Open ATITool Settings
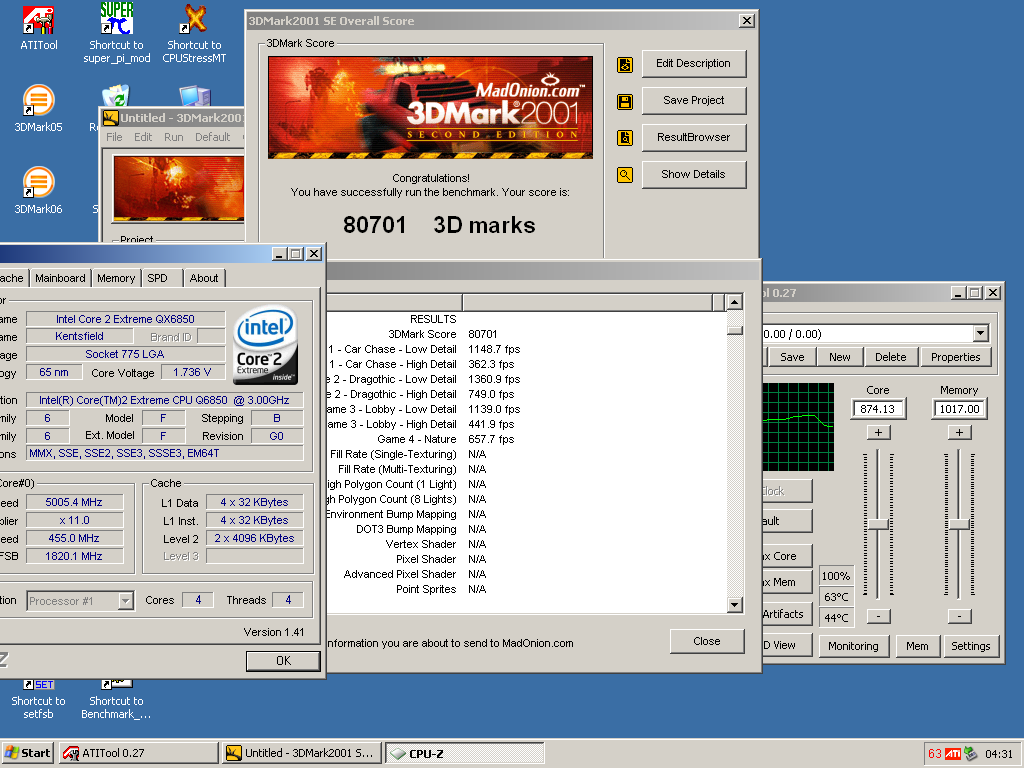1024x768 pixels. click(970, 646)
